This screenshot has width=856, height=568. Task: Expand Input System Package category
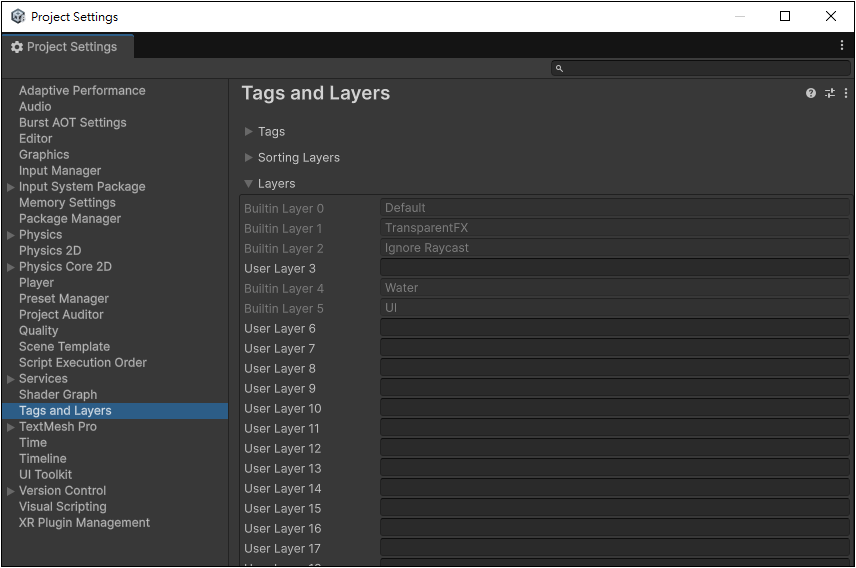click(10, 187)
